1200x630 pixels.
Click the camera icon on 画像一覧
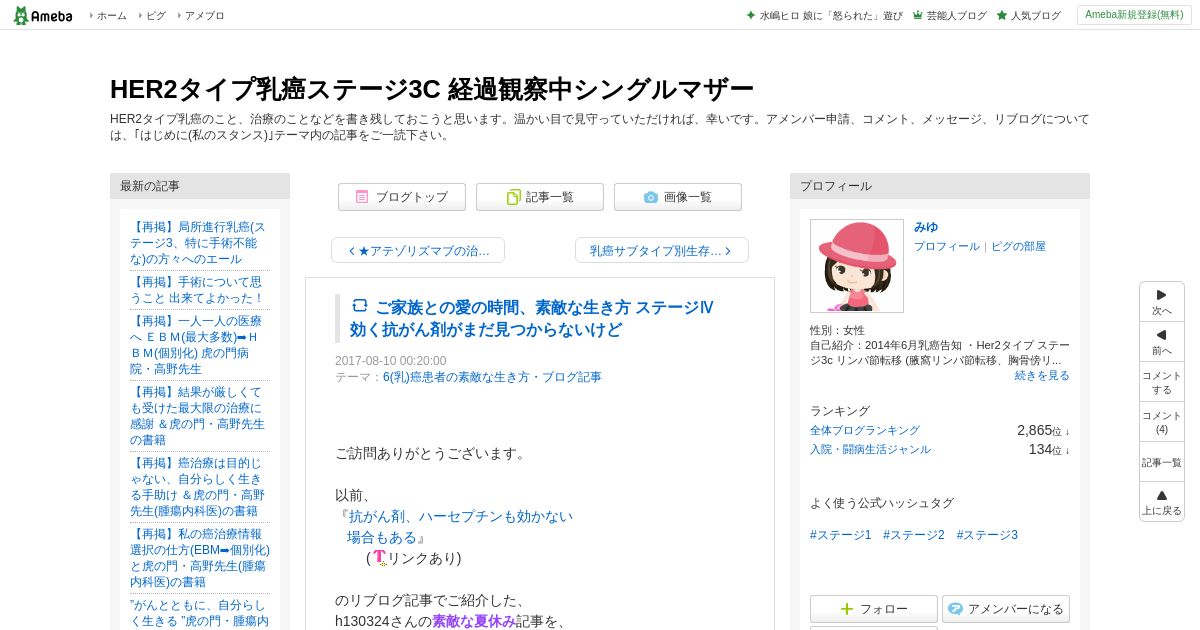651,197
